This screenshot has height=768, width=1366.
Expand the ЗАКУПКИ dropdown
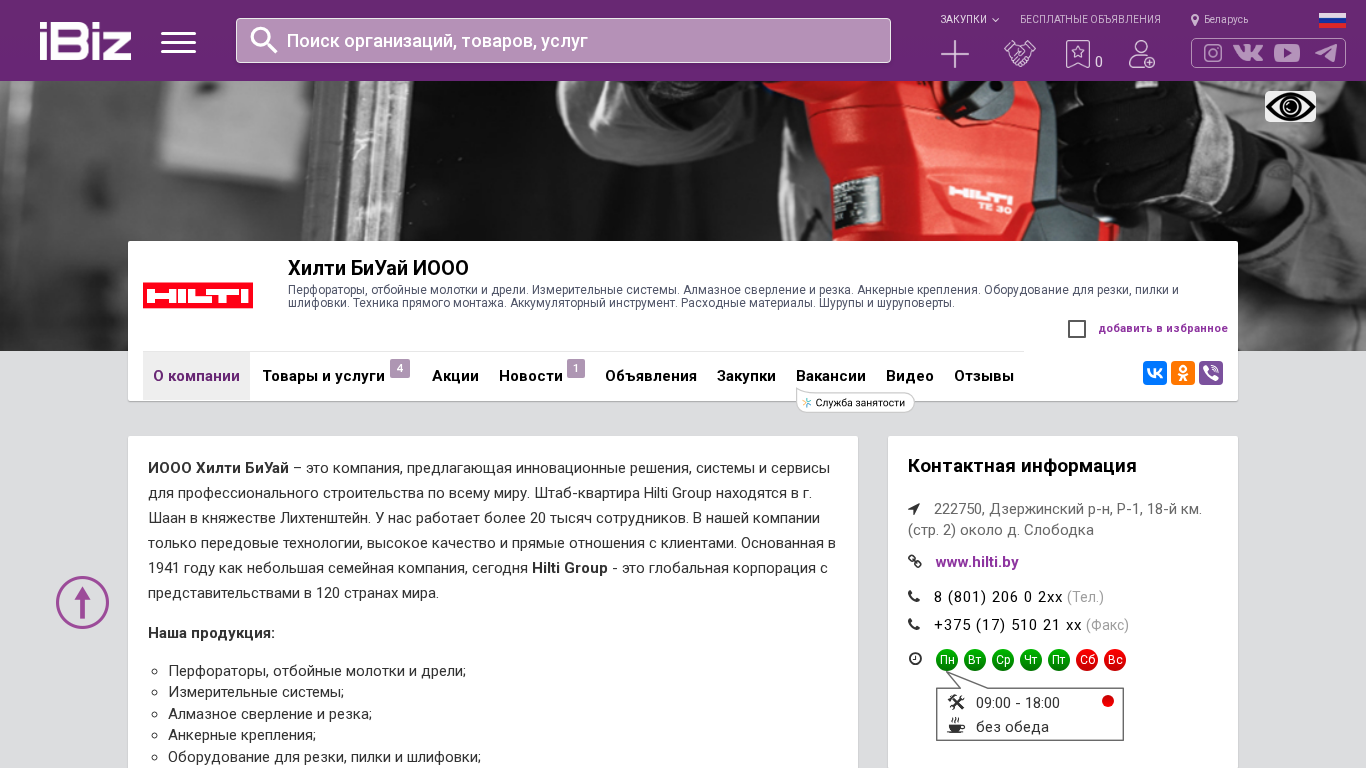[969, 19]
